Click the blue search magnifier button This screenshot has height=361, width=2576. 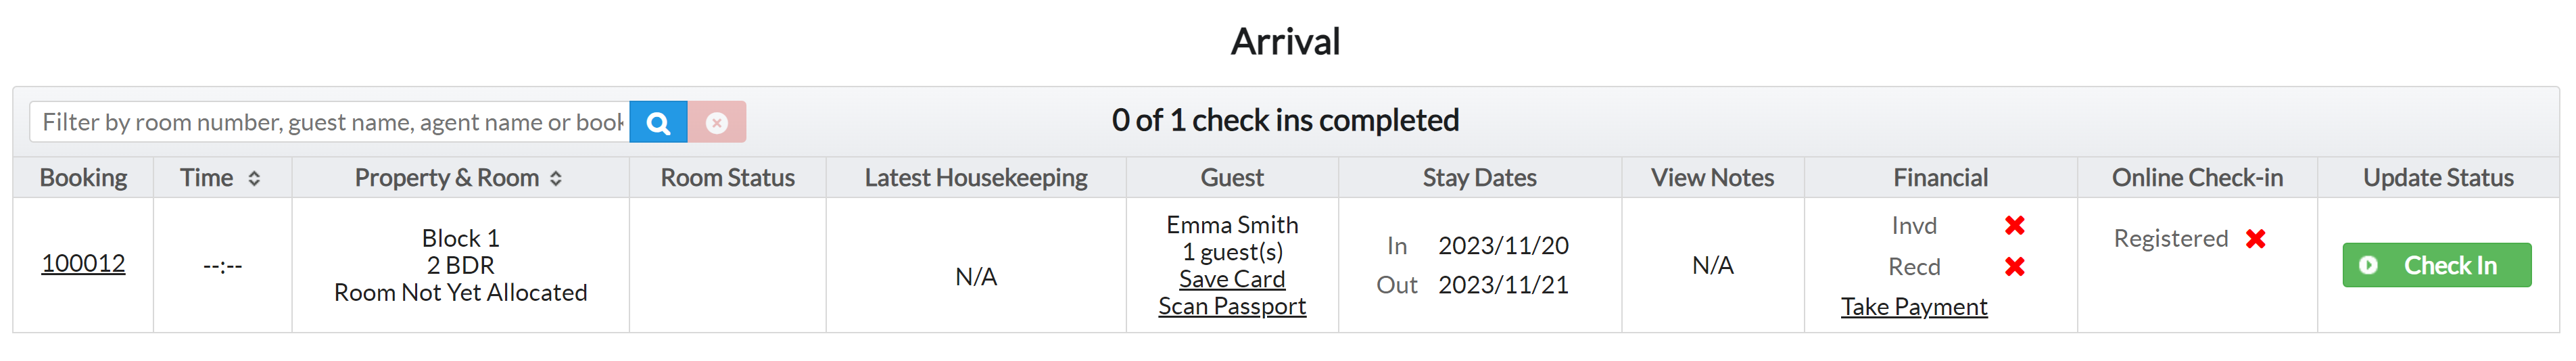658,123
